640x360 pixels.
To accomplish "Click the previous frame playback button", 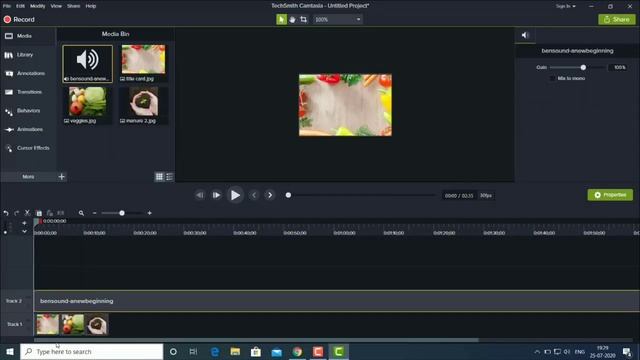I will pos(200,196).
